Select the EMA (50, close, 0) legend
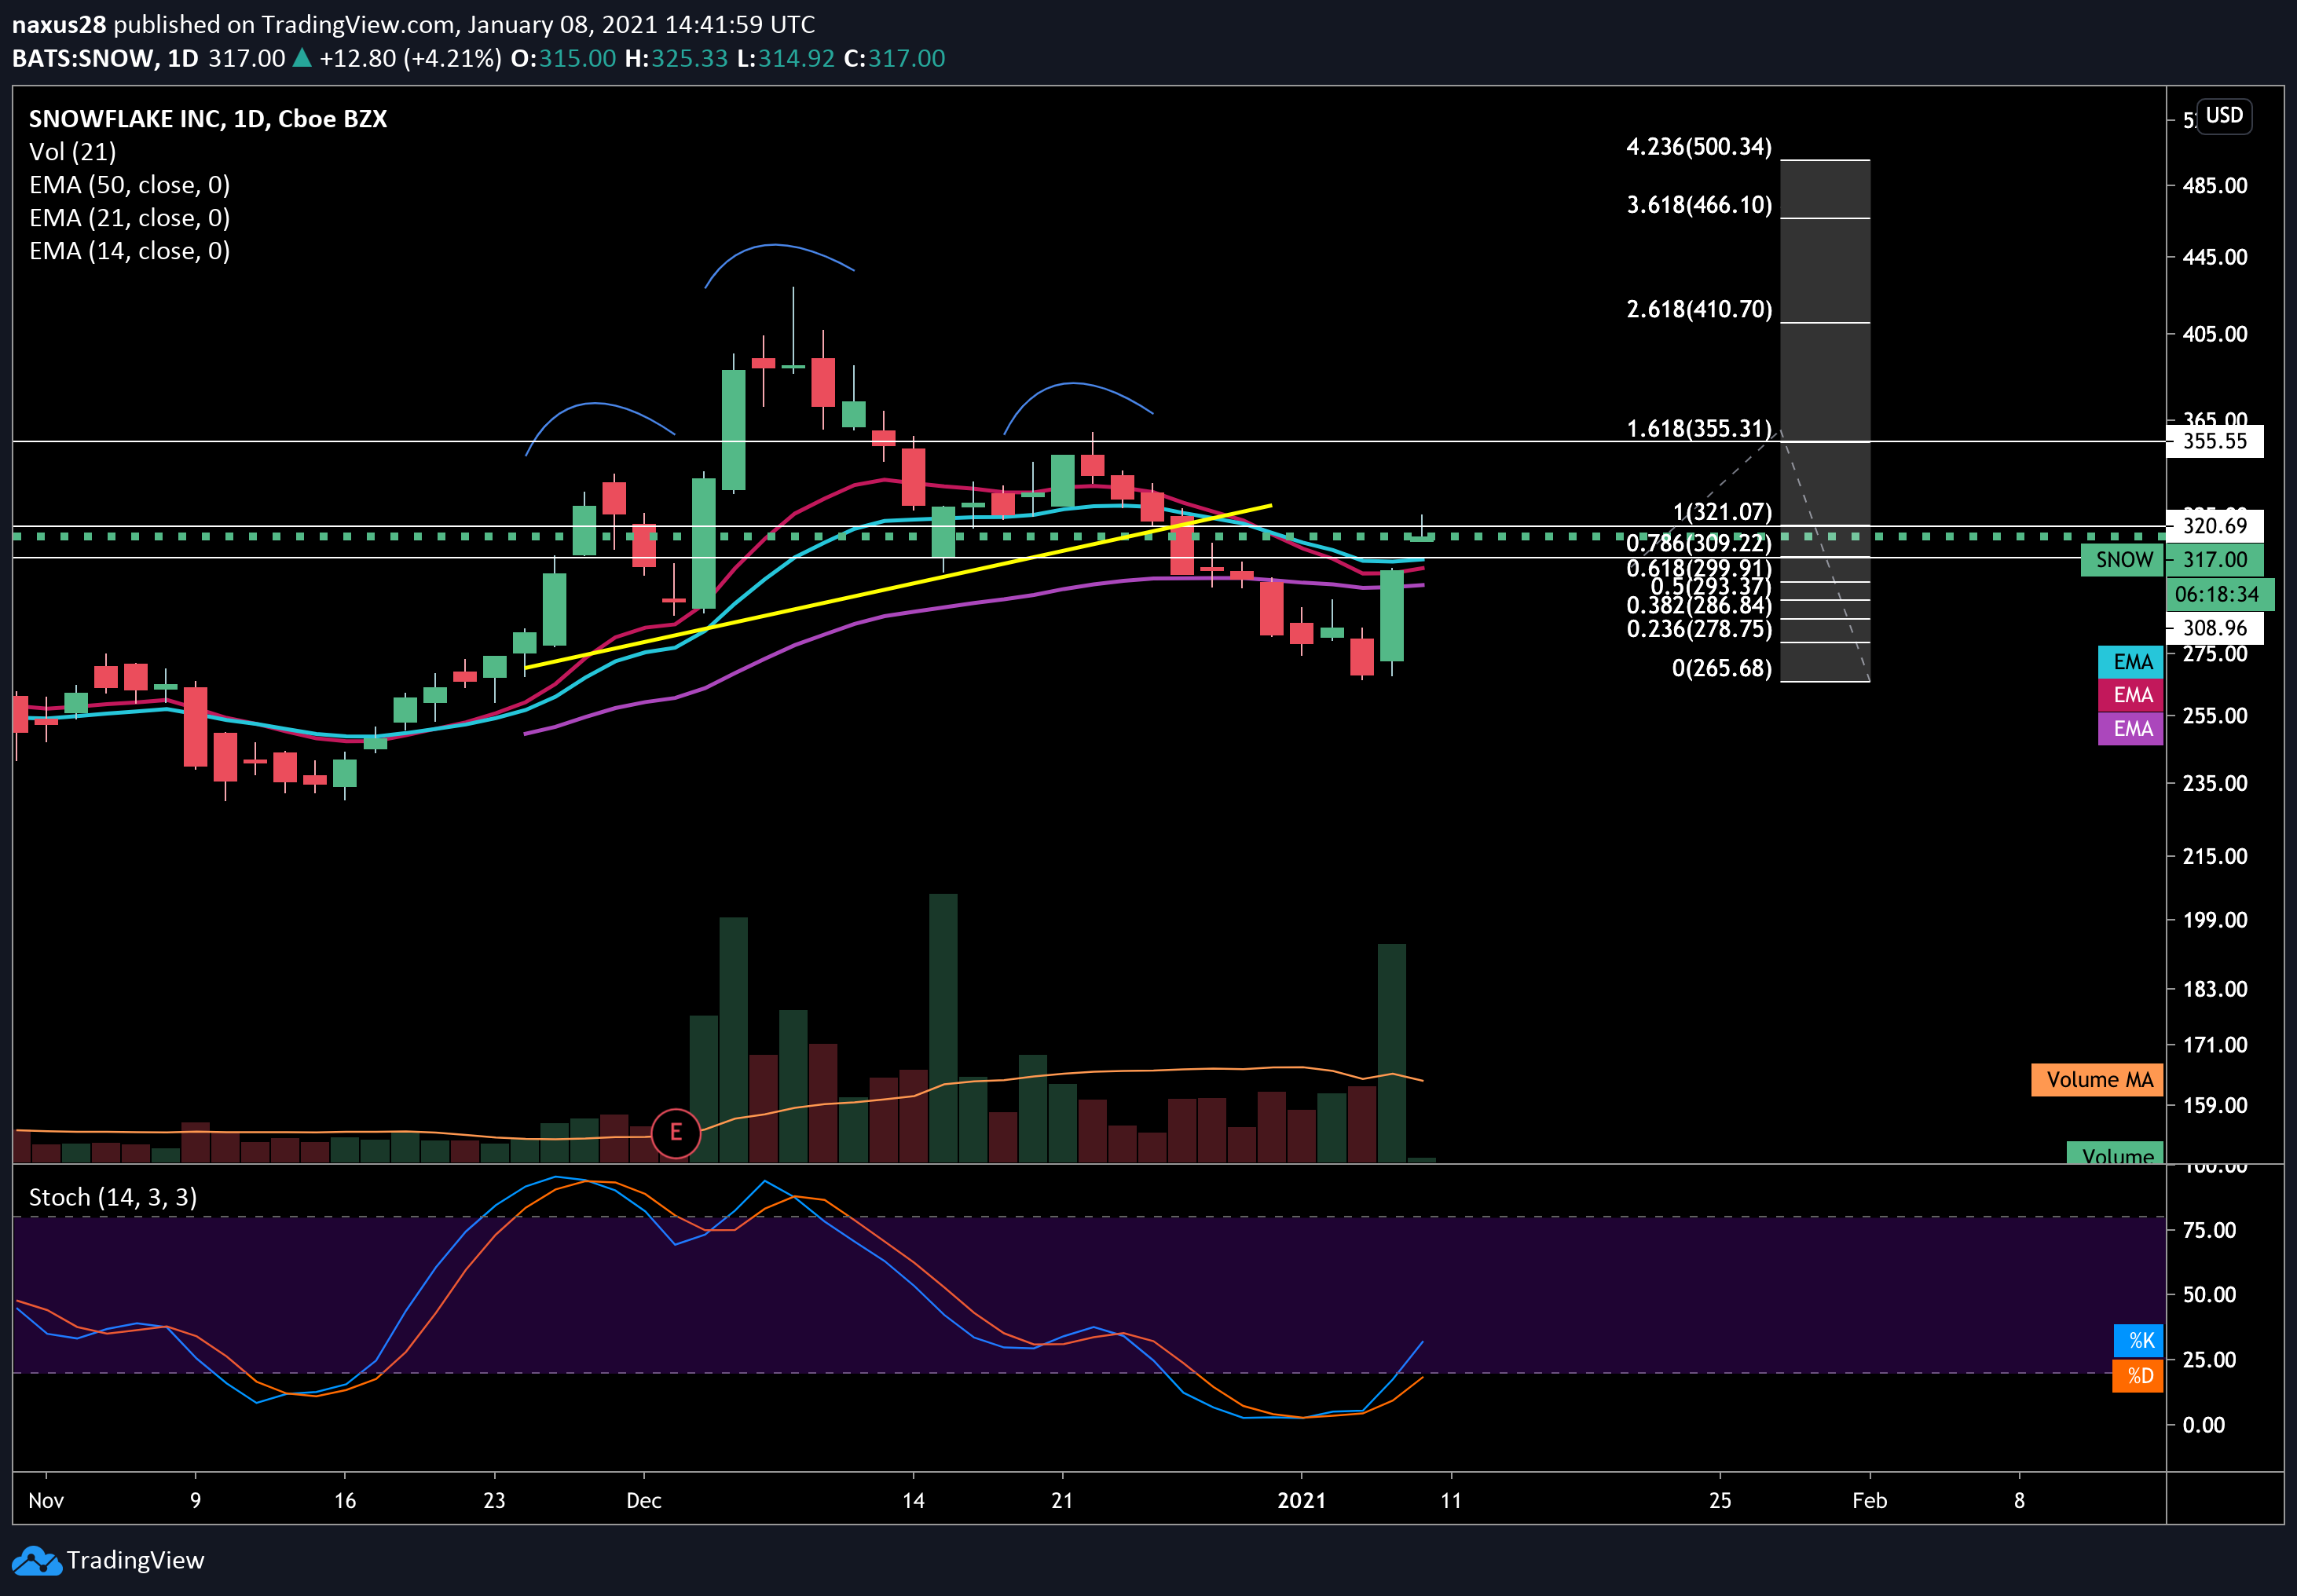 click(x=130, y=185)
